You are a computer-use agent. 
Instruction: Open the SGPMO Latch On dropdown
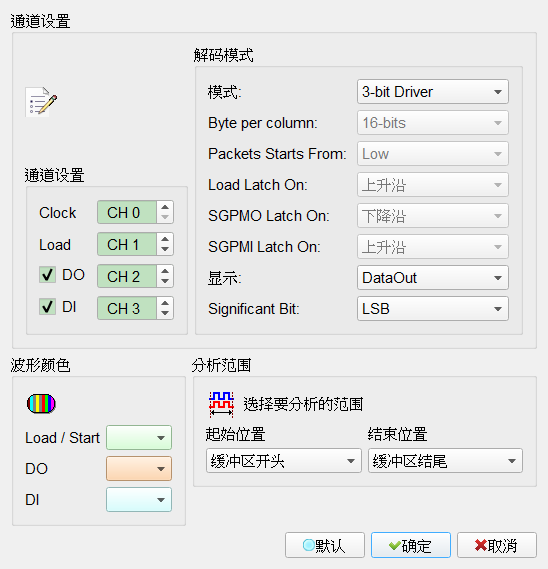[433, 216]
